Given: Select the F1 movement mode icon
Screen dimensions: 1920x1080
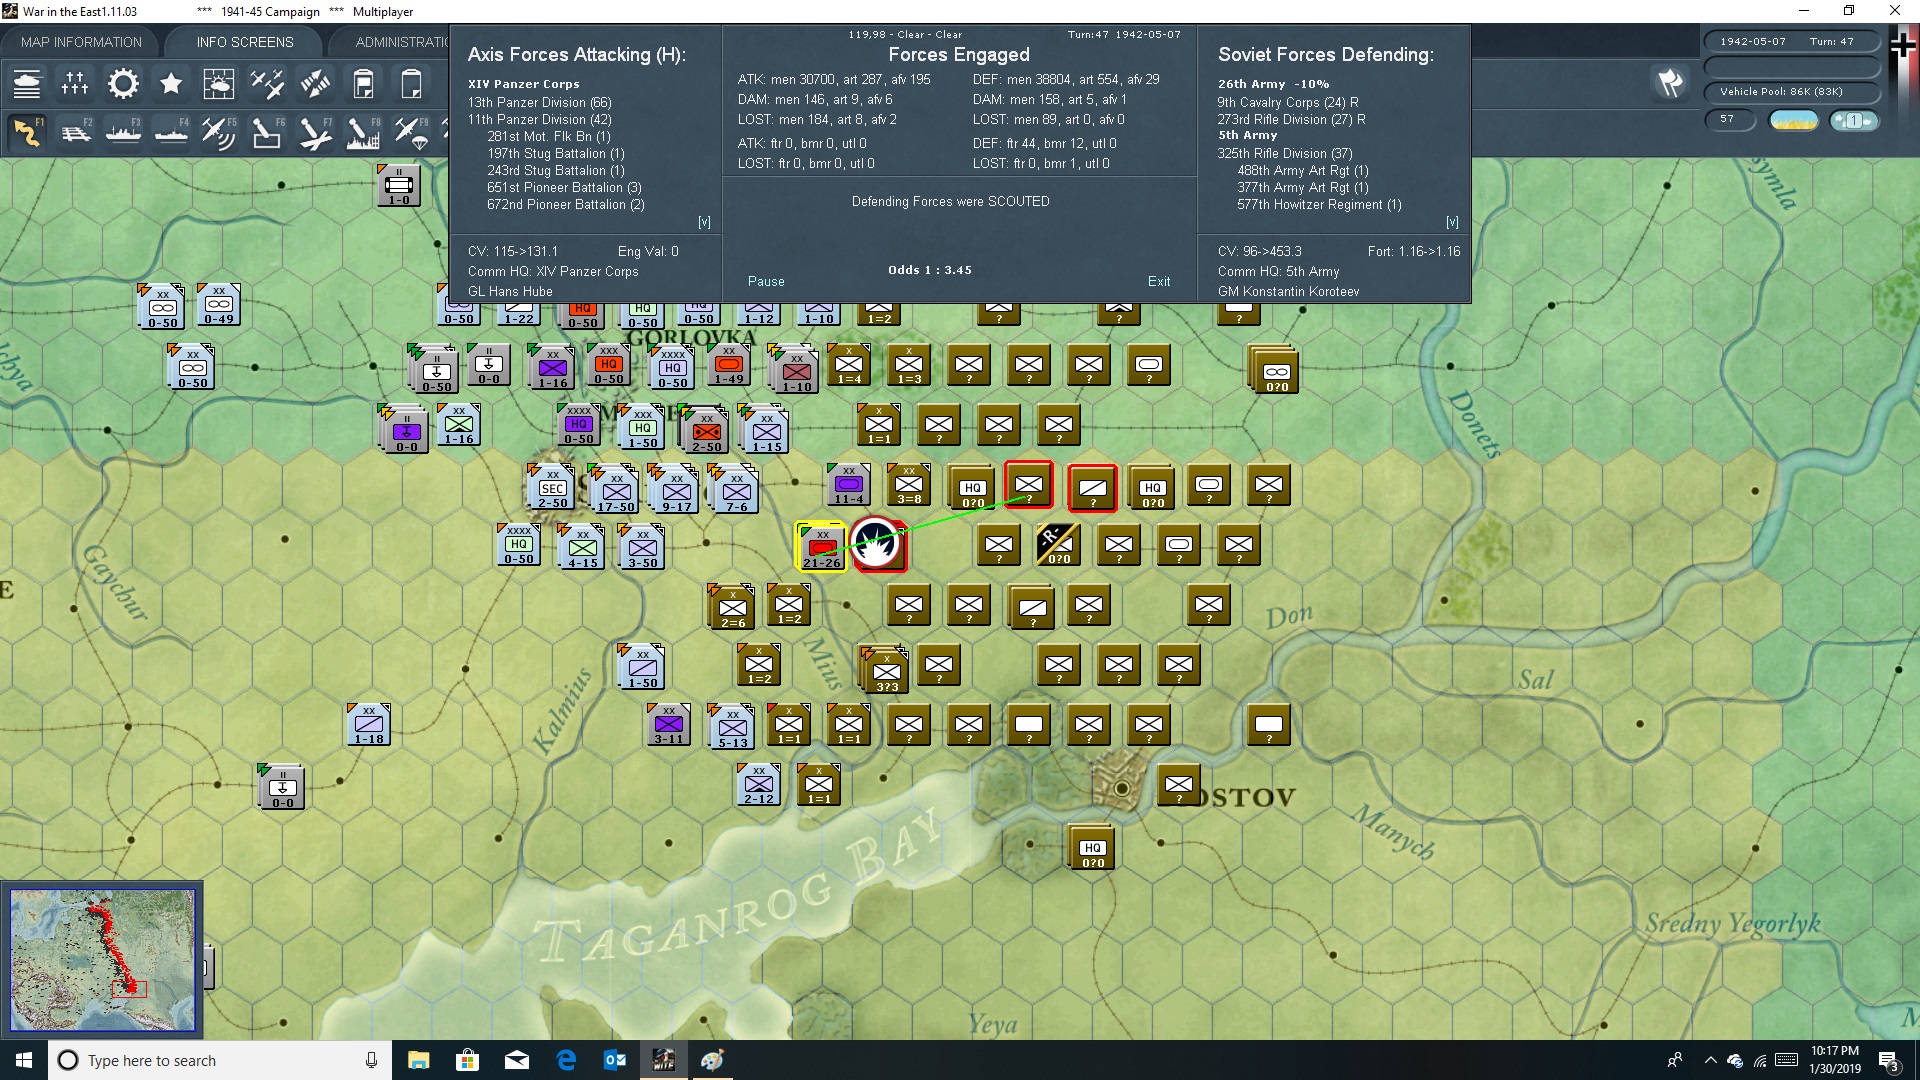Looking at the screenshot, I should pos(27,132).
